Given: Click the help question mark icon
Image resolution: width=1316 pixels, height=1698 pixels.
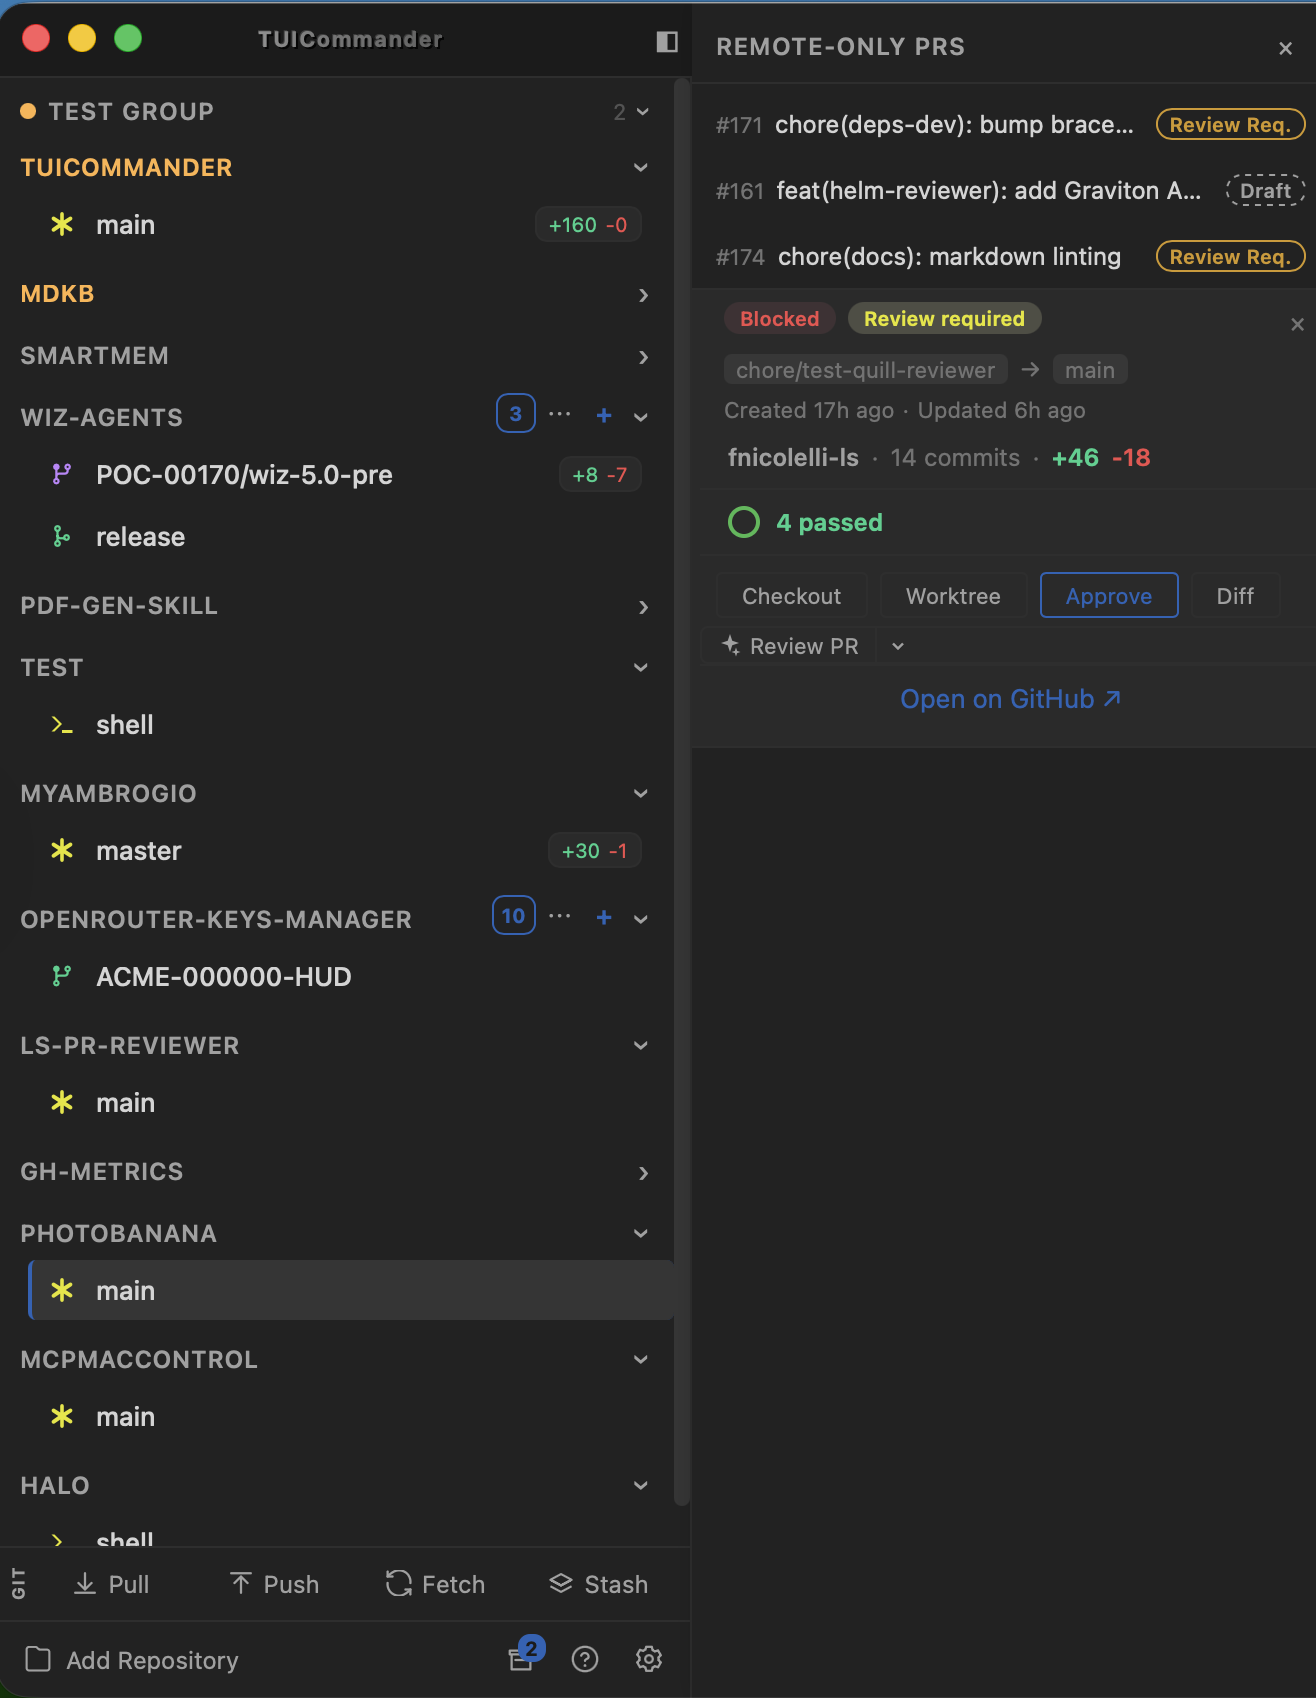Looking at the screenshot, I should point(585,1659).
